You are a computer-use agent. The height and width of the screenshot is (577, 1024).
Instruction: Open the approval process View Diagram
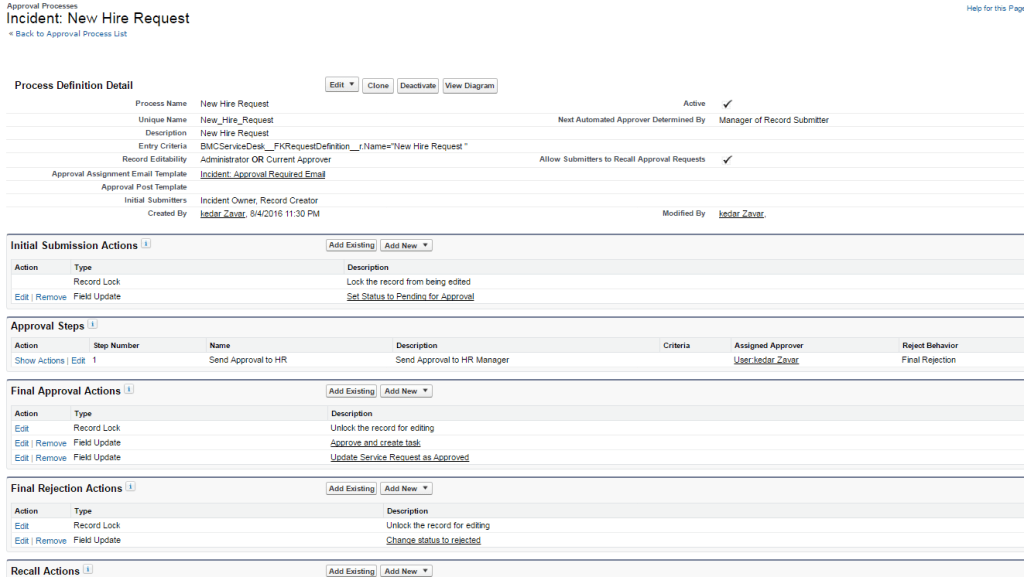pyautogui.click(x=469, y=85)
